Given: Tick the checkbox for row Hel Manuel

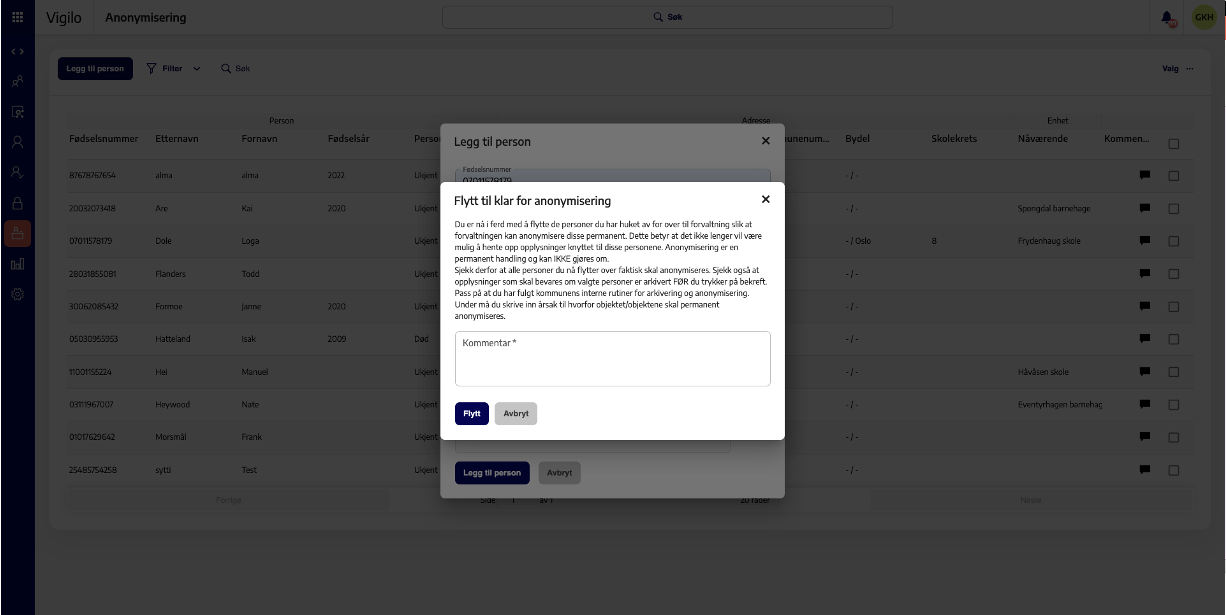Looking at the screenshot, I should [1174, 372].
